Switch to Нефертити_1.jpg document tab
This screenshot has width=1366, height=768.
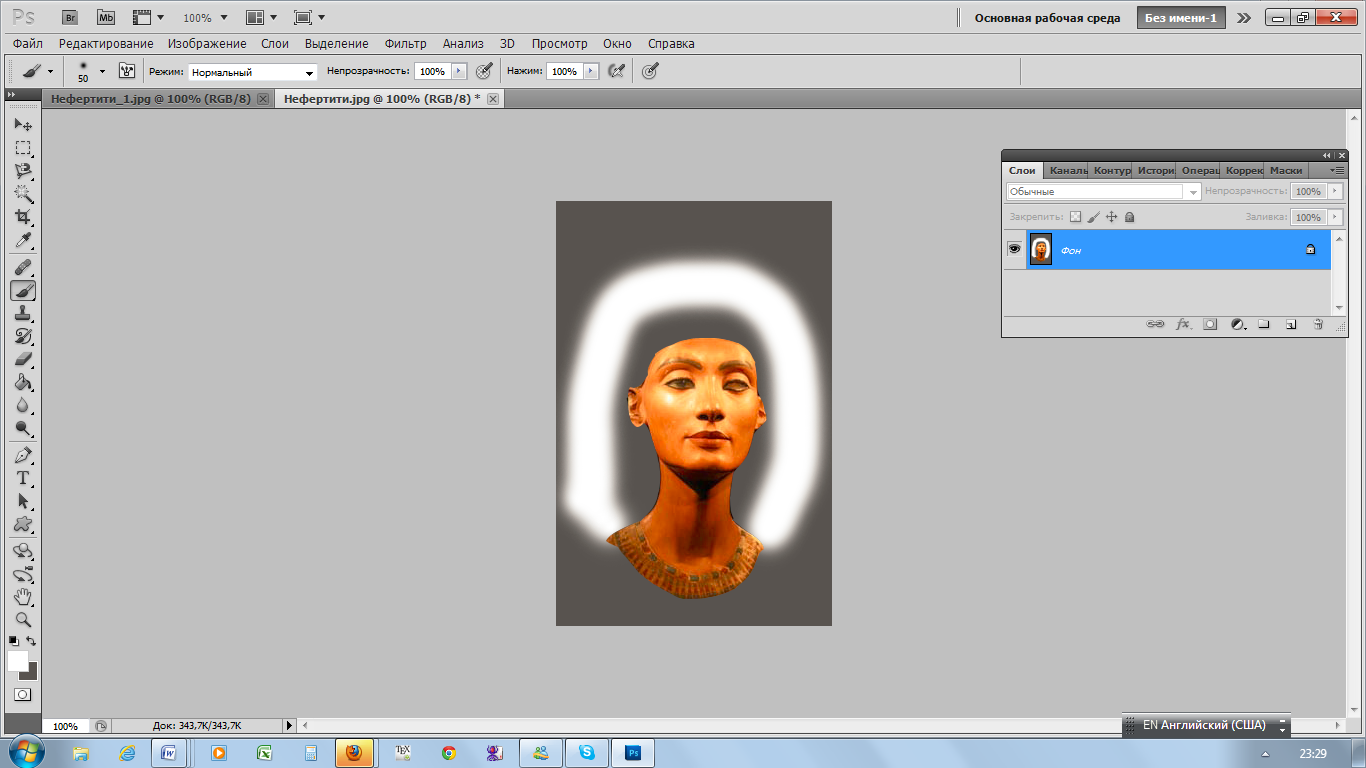click(x=151, y=99)
